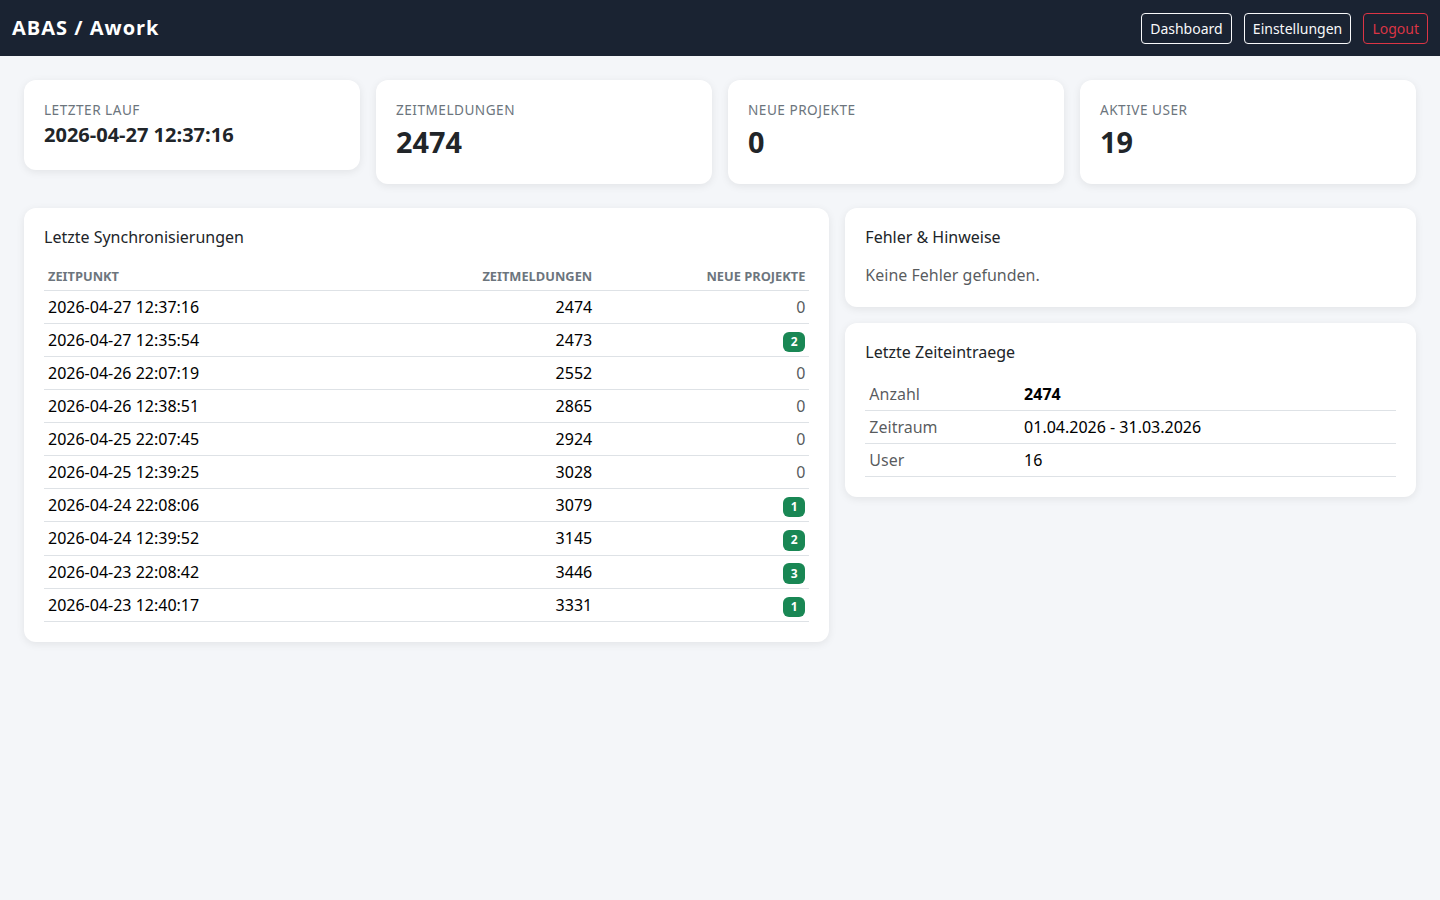Click the ABAS / Awork title

pos(85,28)
